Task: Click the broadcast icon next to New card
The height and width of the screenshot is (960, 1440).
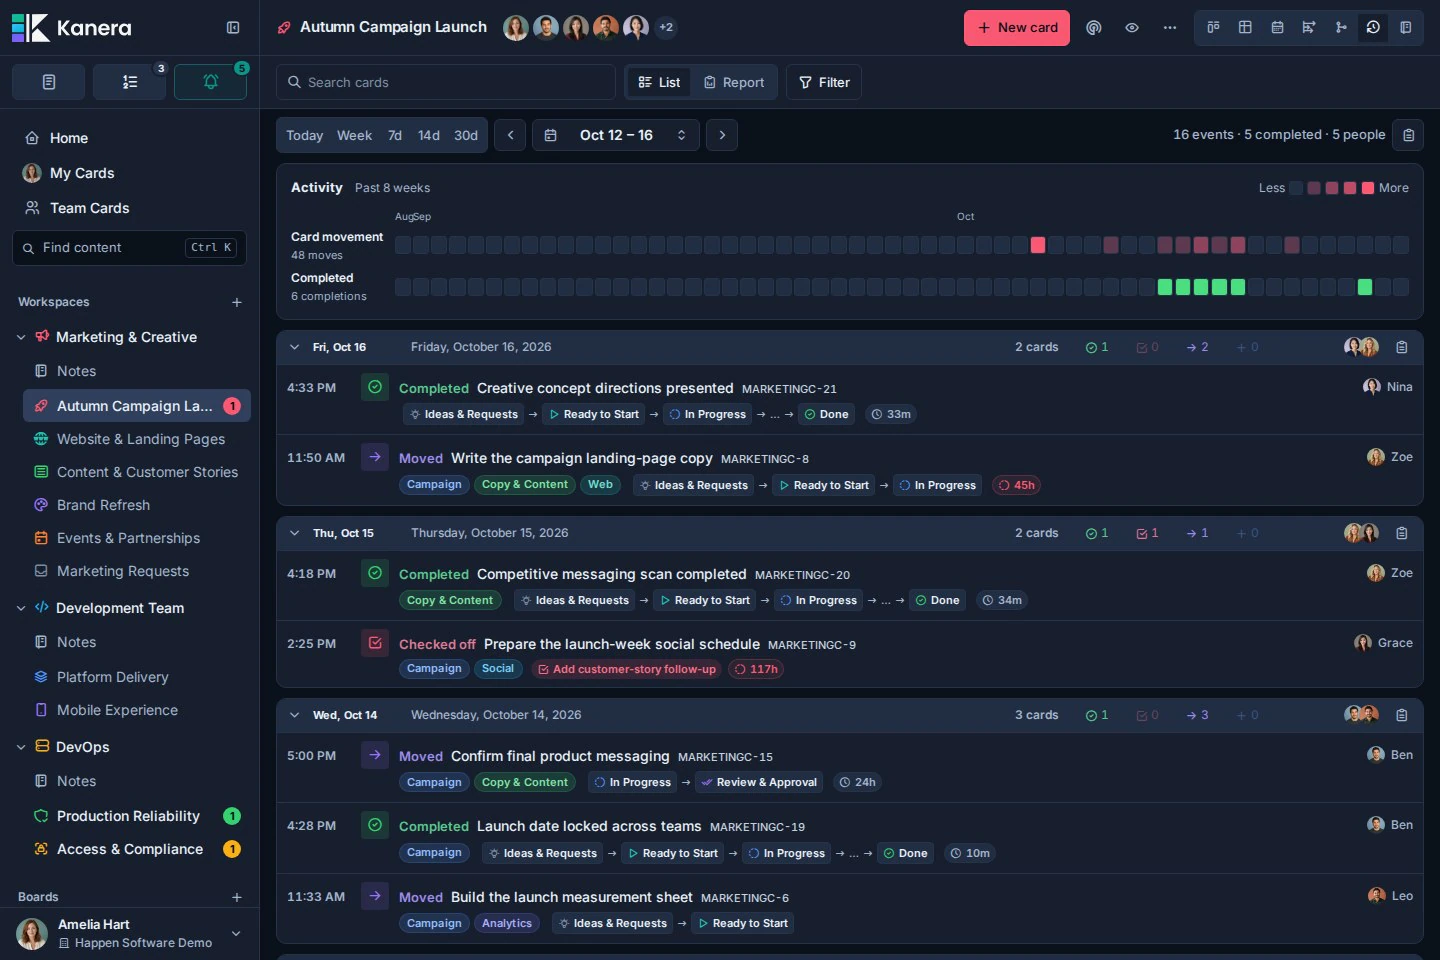Action: [1094, 28]
